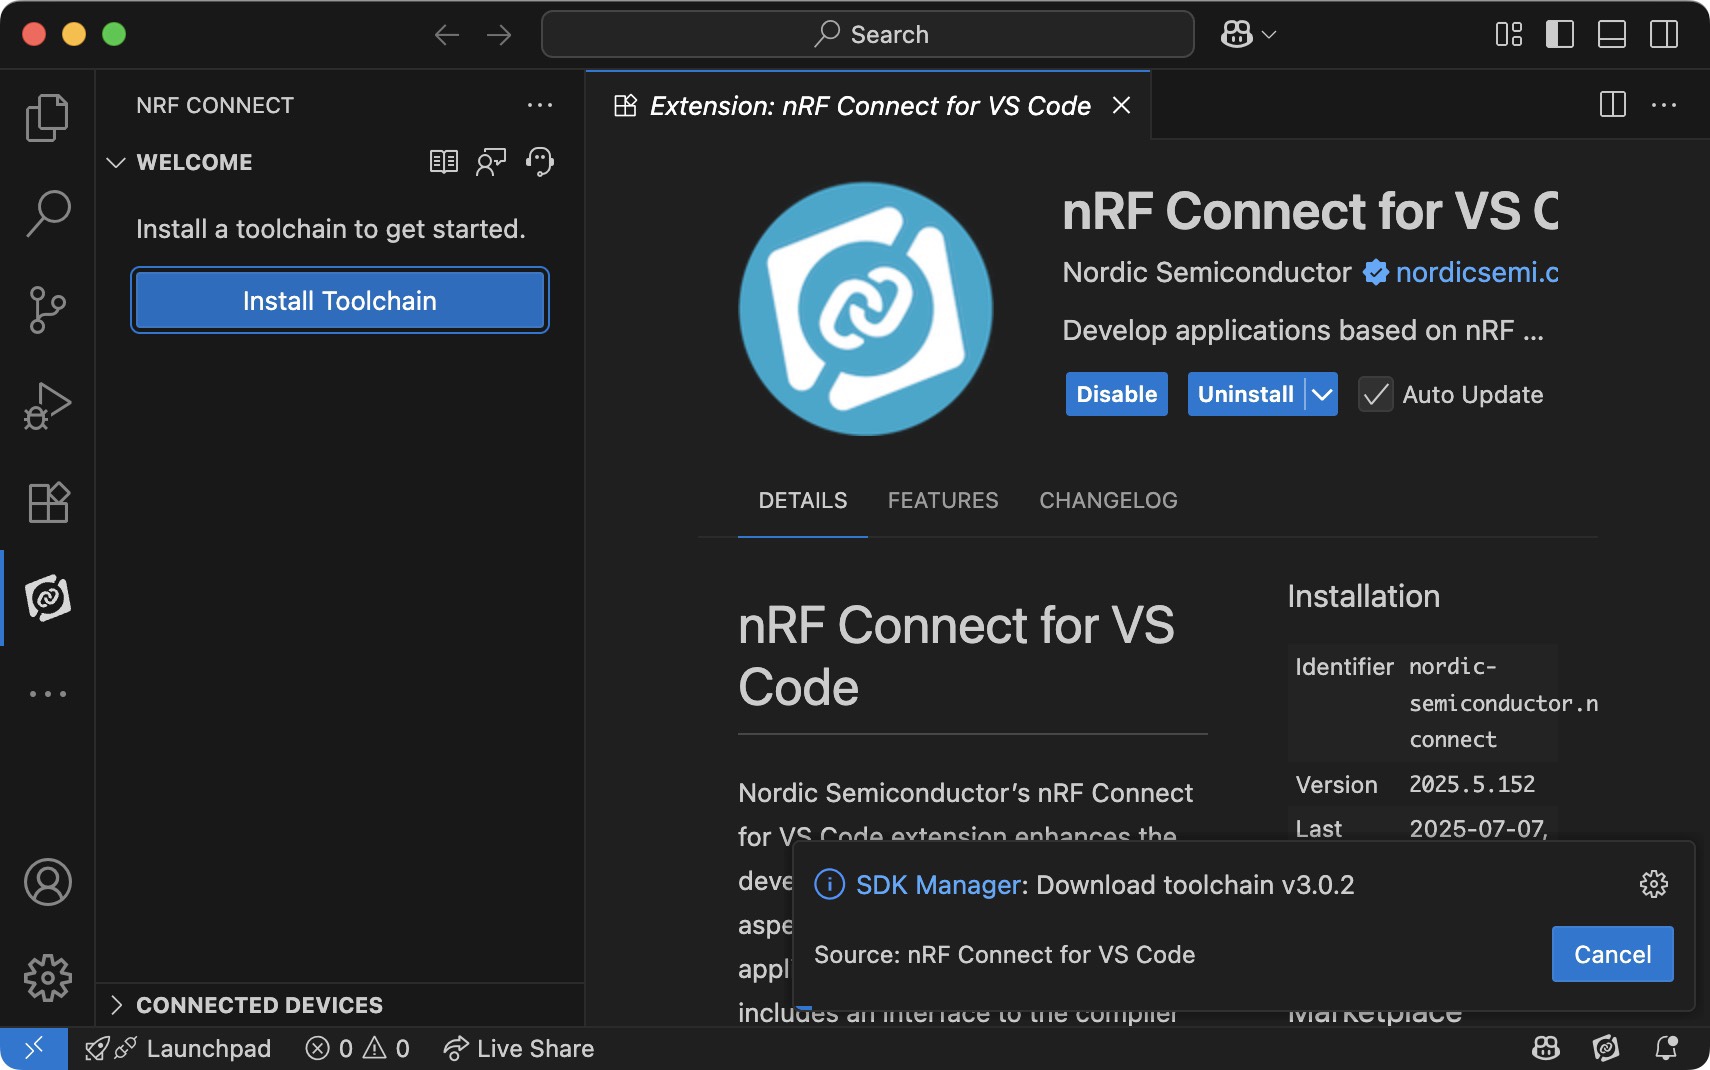
Task: Open the Source Control view
Action: (x=47, y=310)
